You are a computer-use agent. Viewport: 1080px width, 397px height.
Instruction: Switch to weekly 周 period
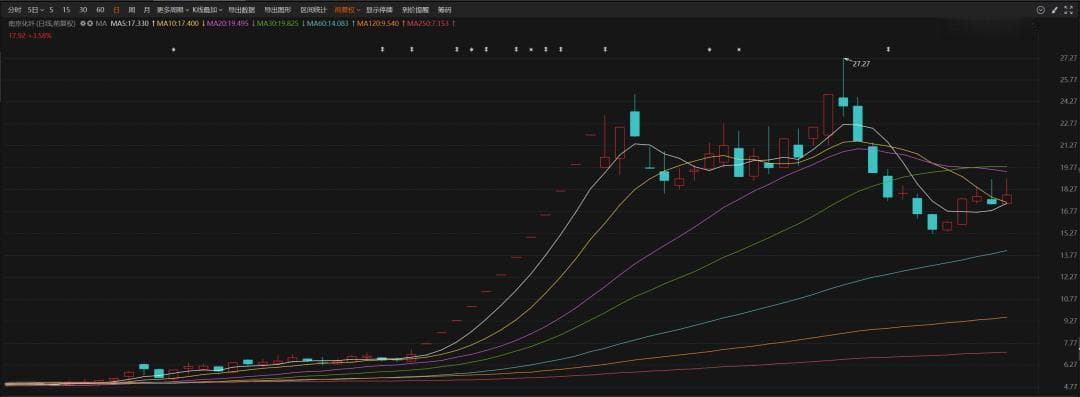[132, 10]
